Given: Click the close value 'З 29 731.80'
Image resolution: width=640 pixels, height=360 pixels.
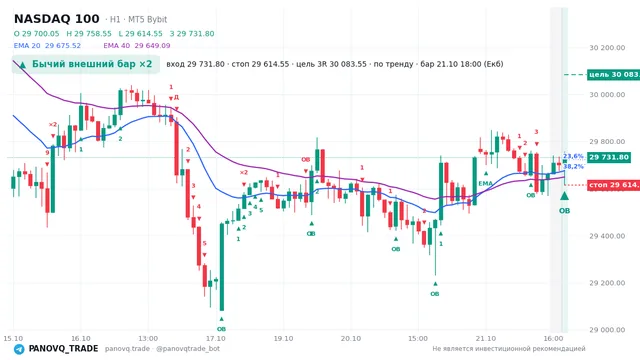Looking at the screenshot, I should [x=192, y=34].
